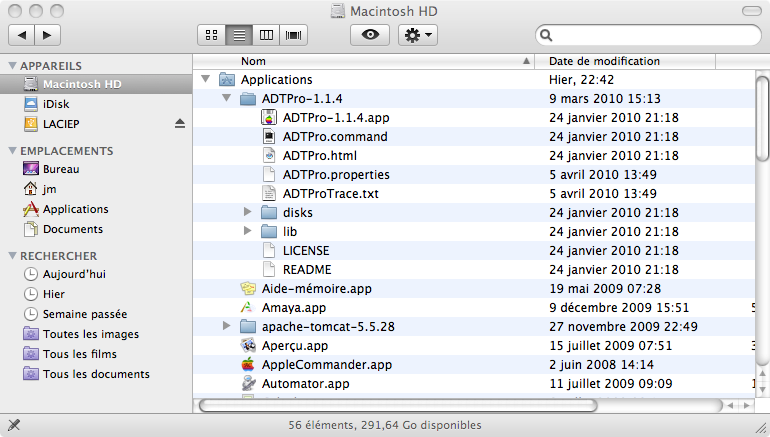
Task: Click the horizontal scrollbar left arrow
Action: point(731,406)
